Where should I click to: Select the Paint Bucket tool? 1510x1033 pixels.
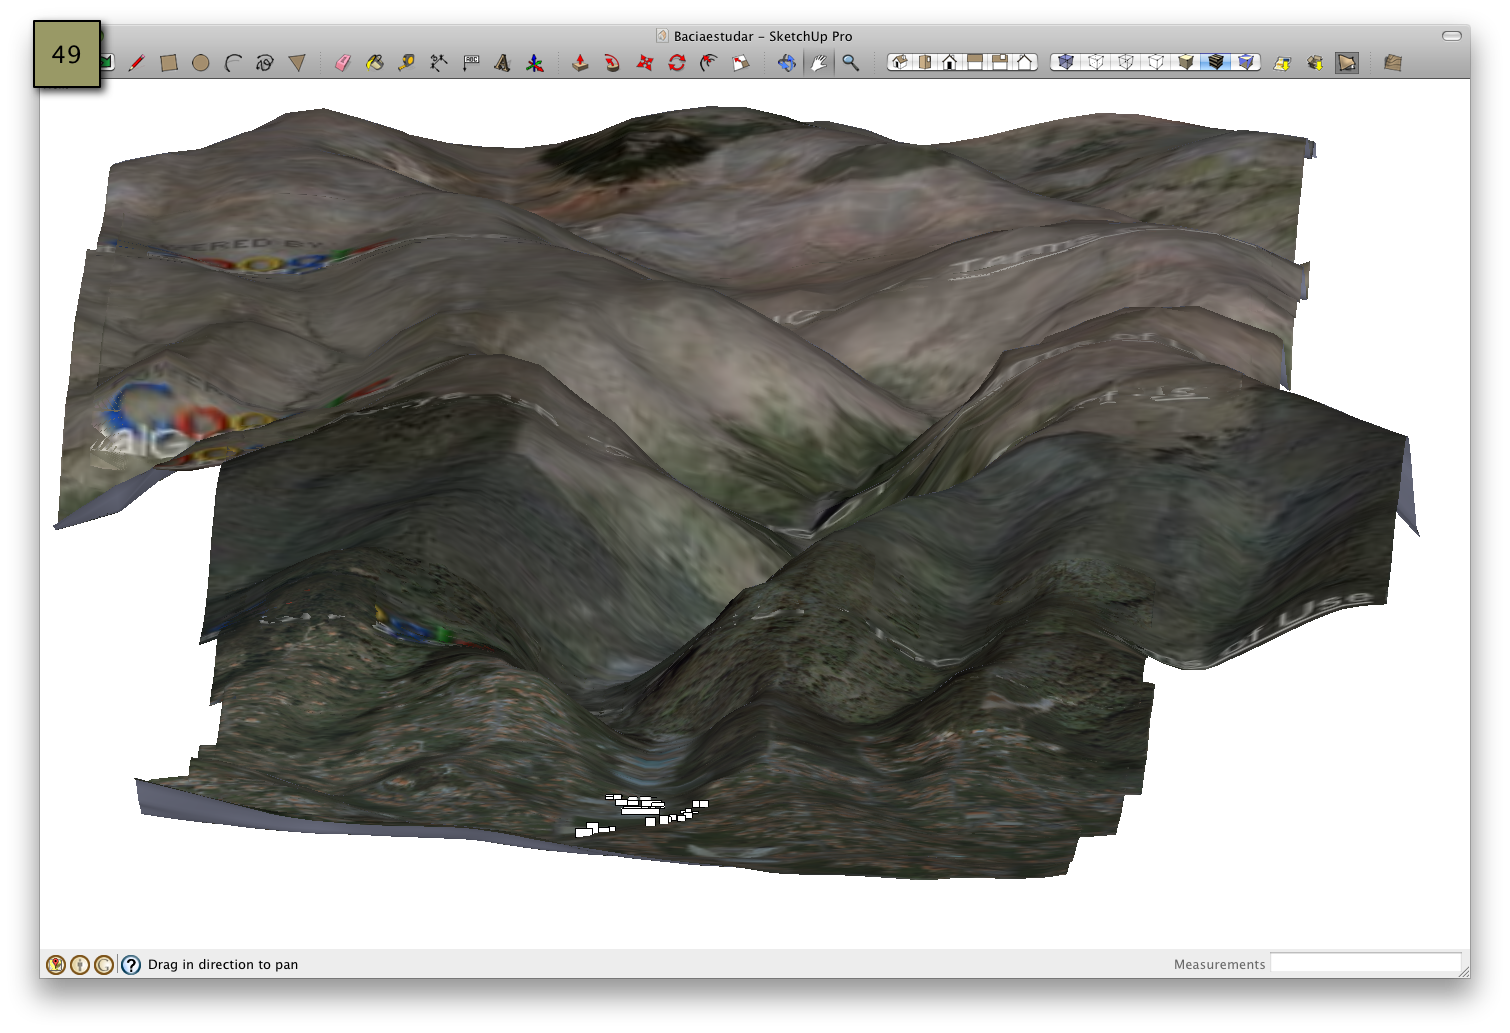pos(376,62)
